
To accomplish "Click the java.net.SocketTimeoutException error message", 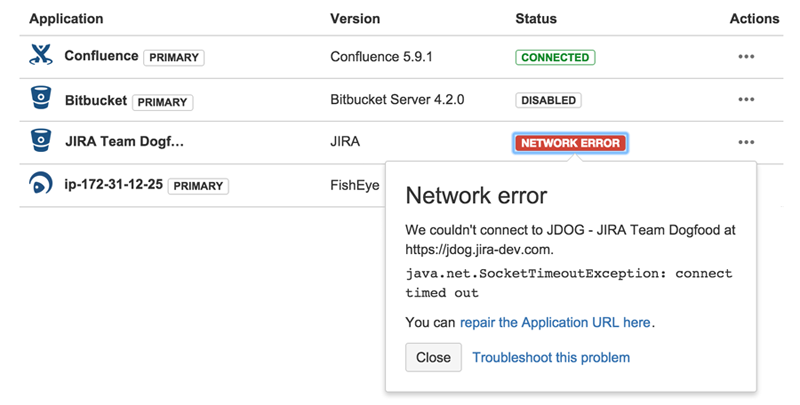I will [x=569, y=283].
